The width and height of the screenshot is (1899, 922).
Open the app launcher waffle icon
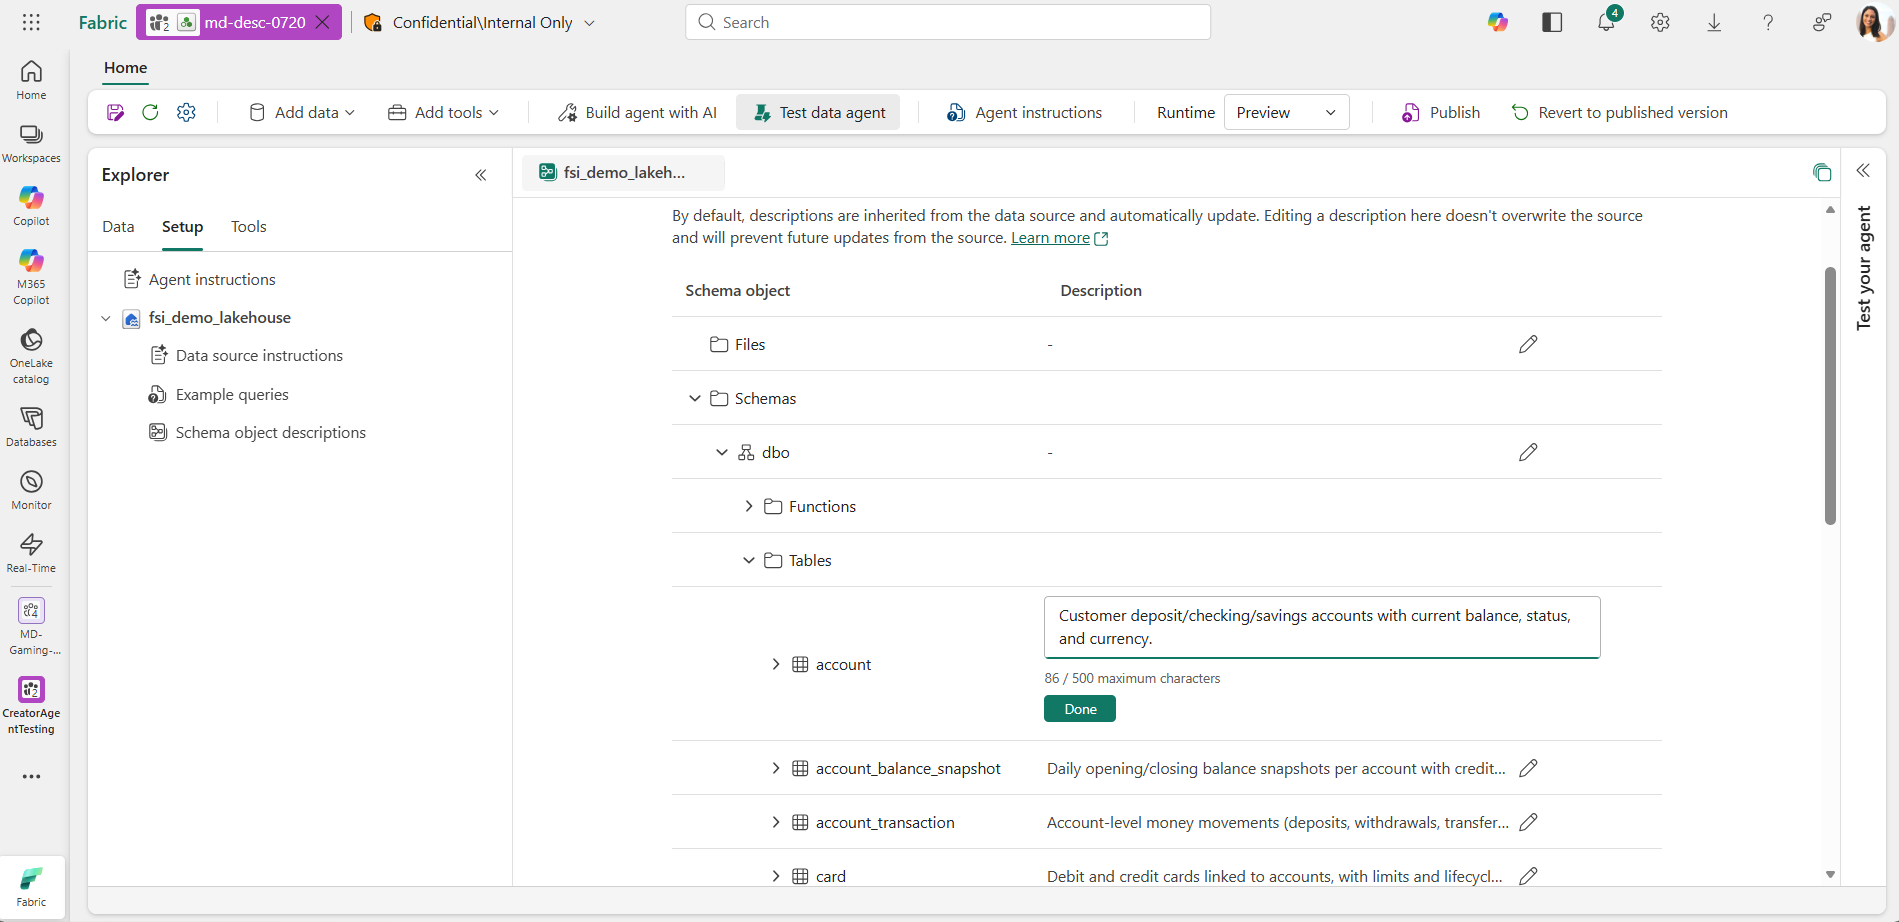point(31,22)
